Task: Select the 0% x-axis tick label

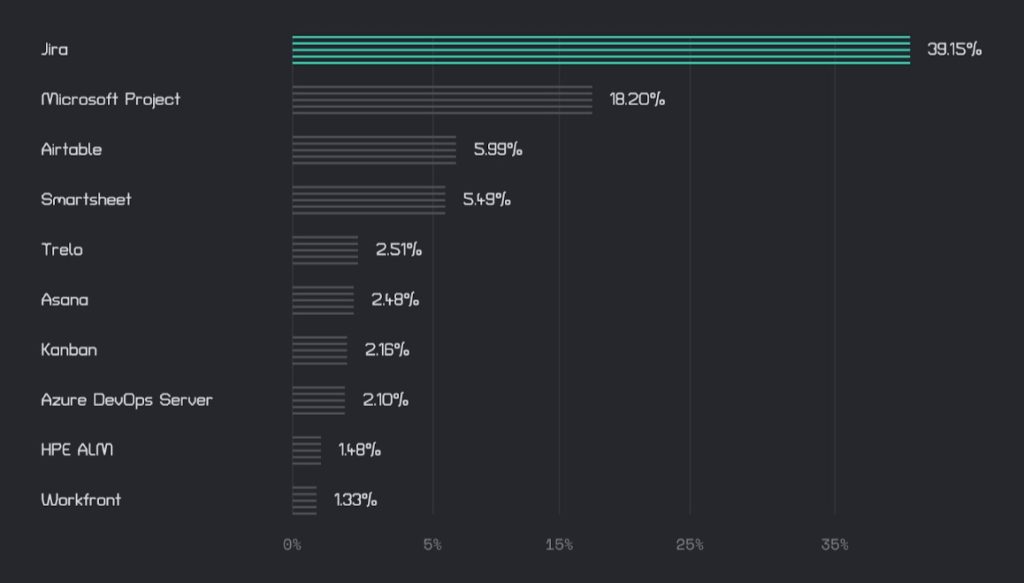Action: pyautogui.click(x=292, y=545)
